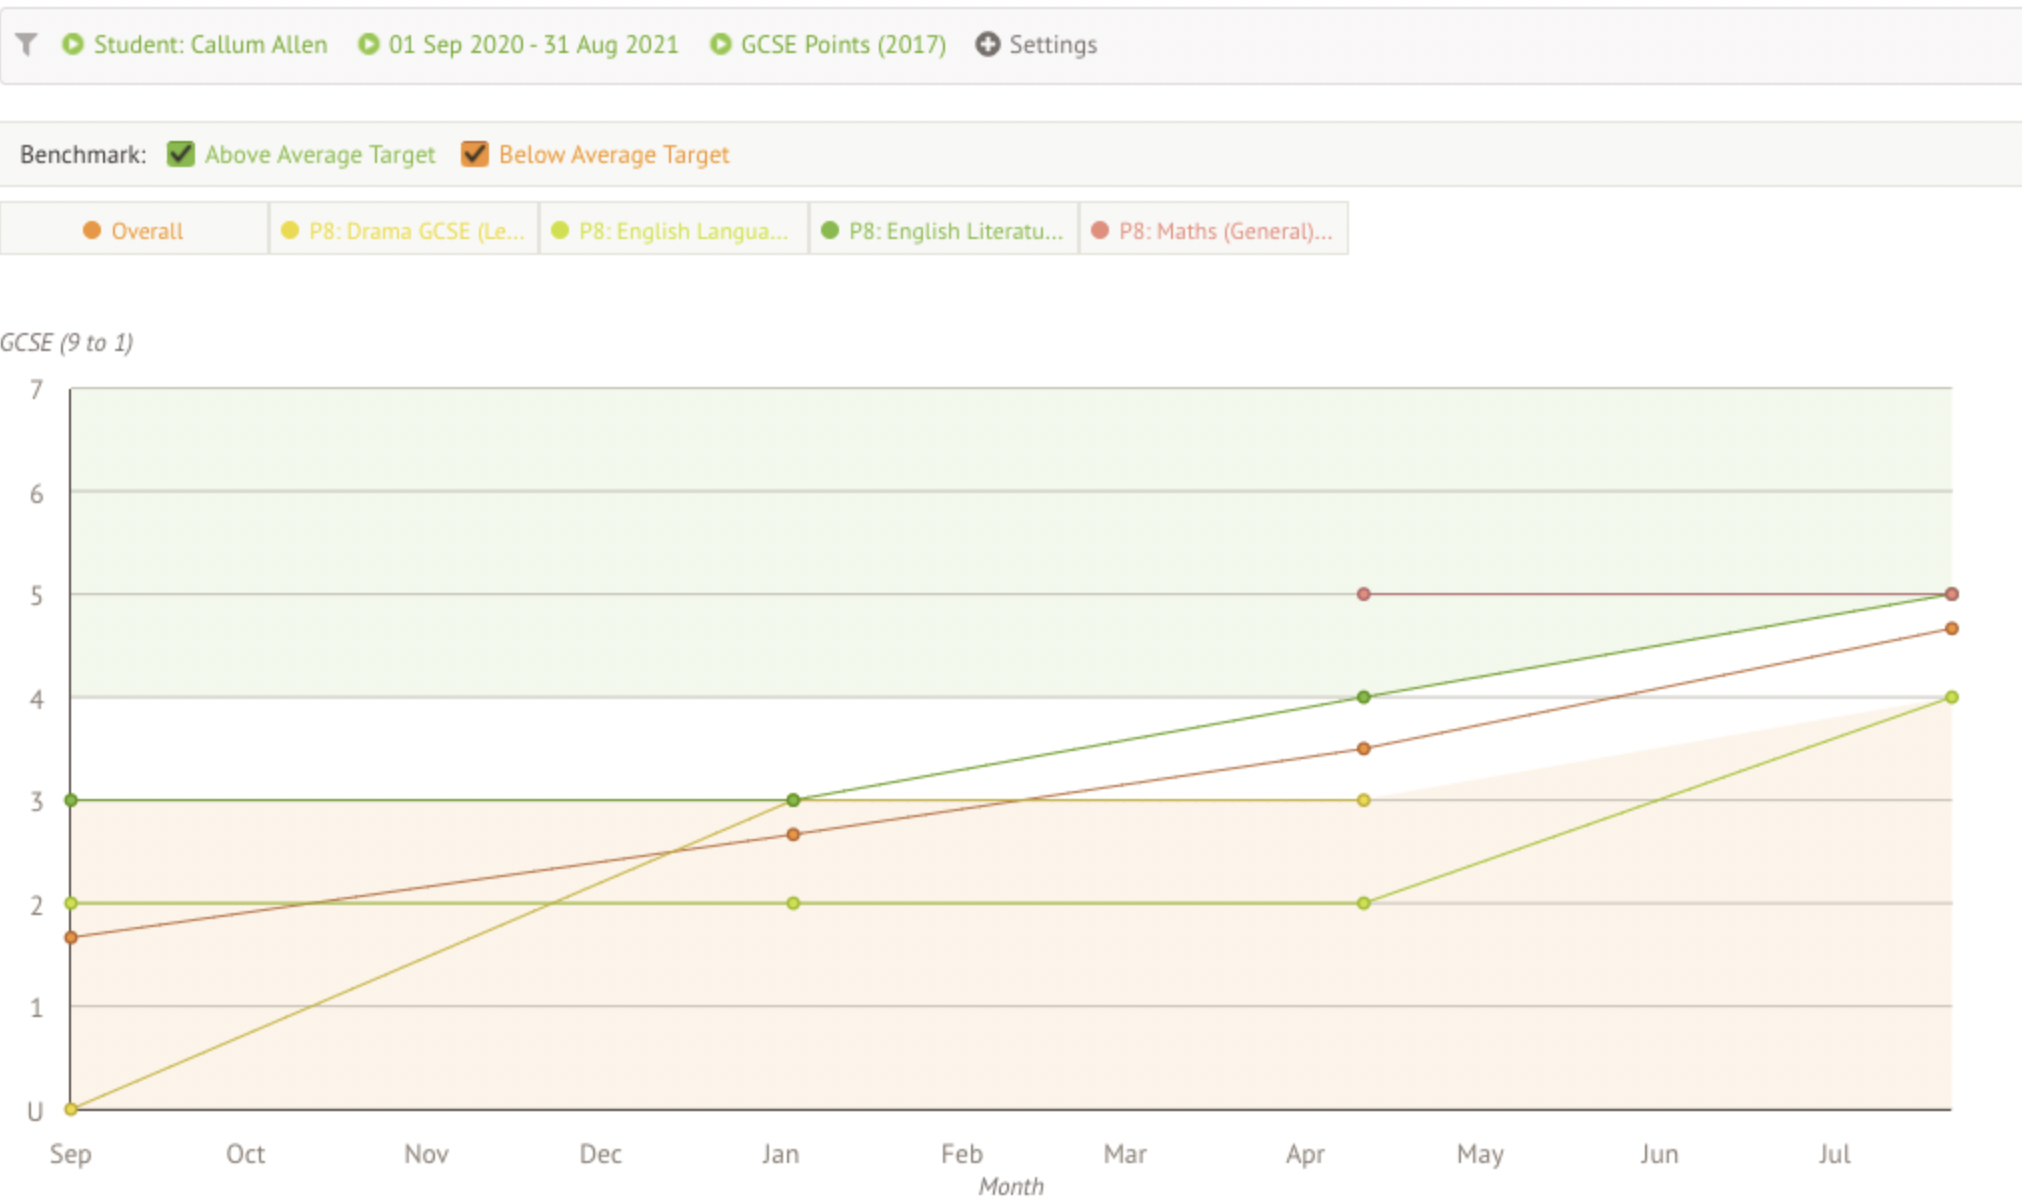Image resolution: width=2022 pixels, height=1202 pixels.
Task: Click green arrow icon beside date range
Action: click(x=369, y=44)
